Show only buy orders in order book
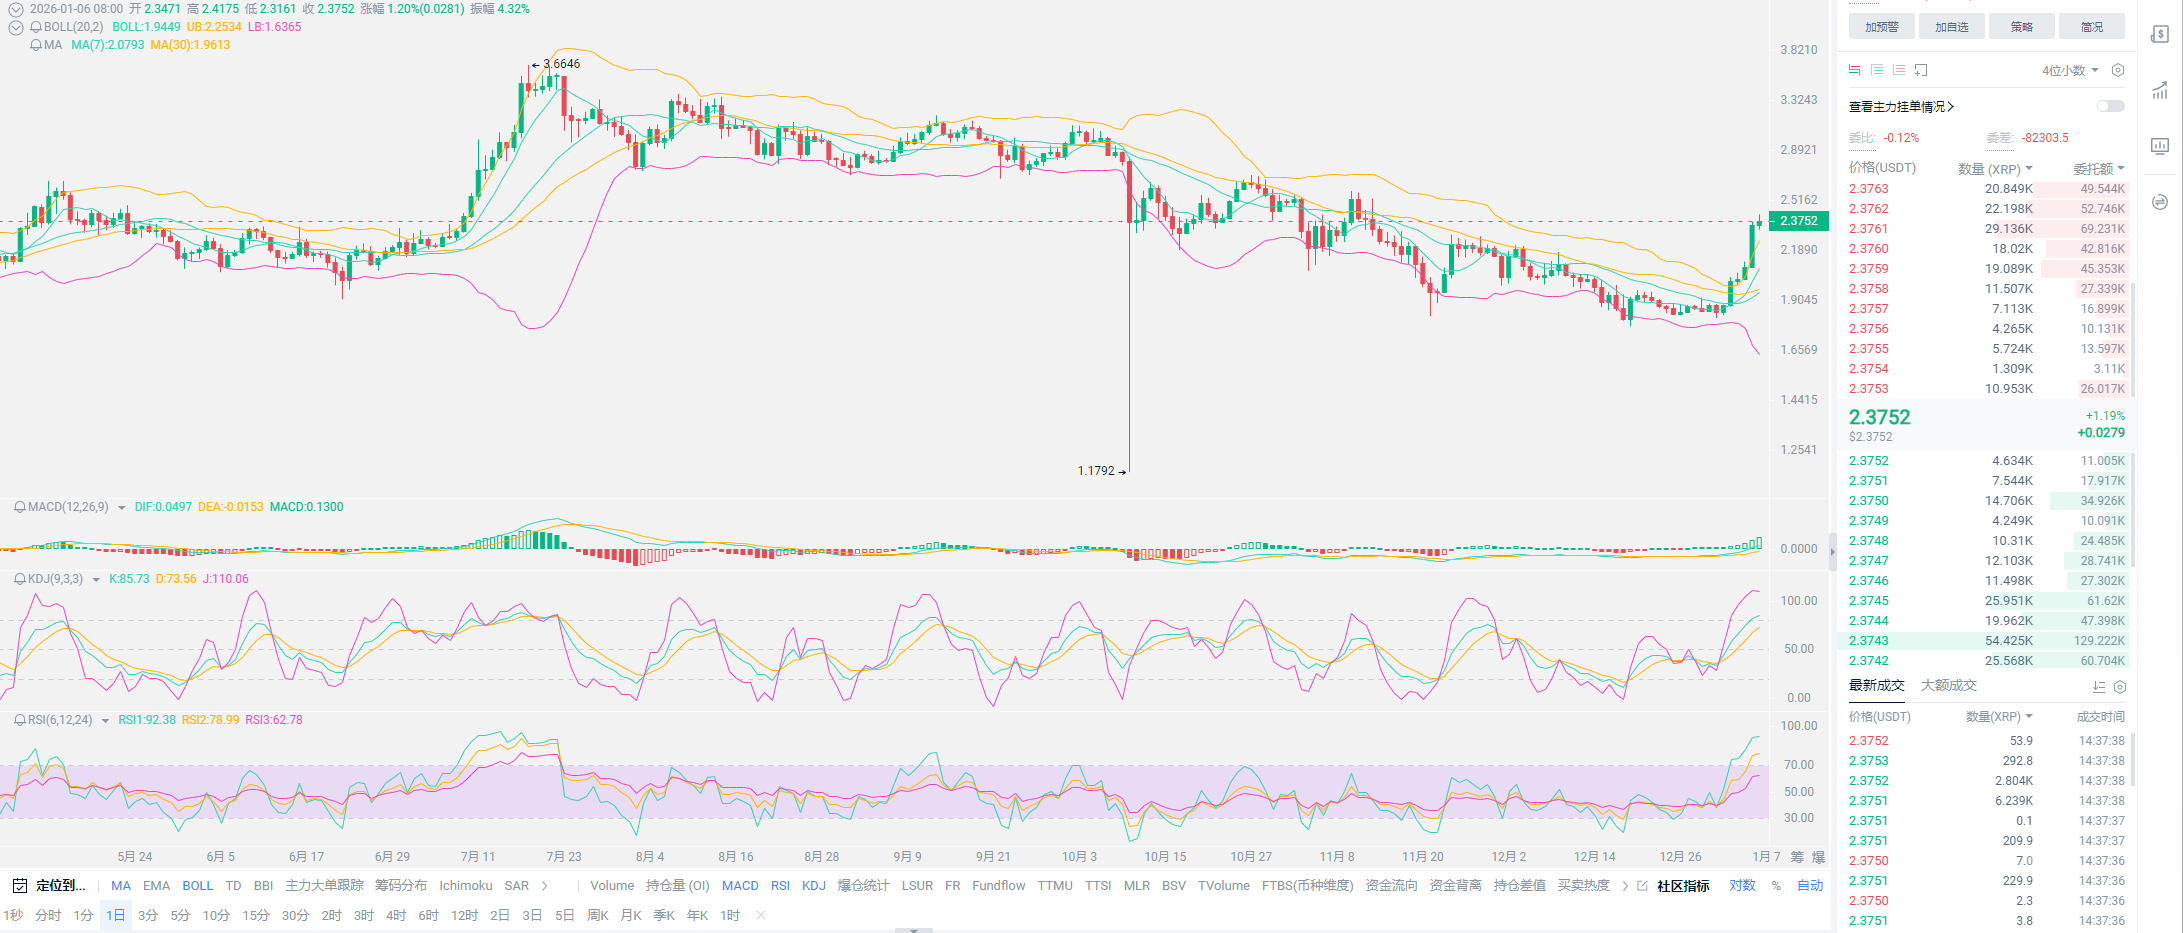 [1877, 70]
